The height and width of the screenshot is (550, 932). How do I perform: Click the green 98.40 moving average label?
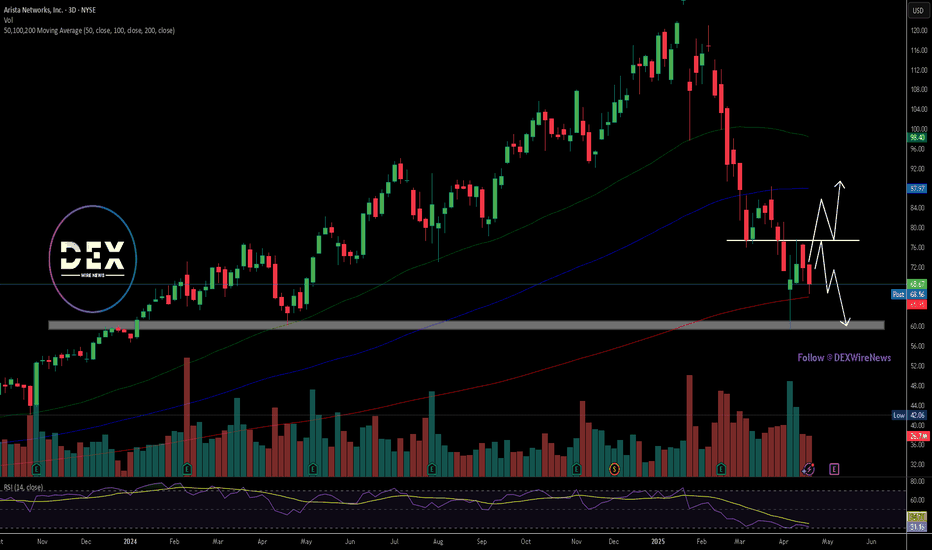click(x=917, y=137)
